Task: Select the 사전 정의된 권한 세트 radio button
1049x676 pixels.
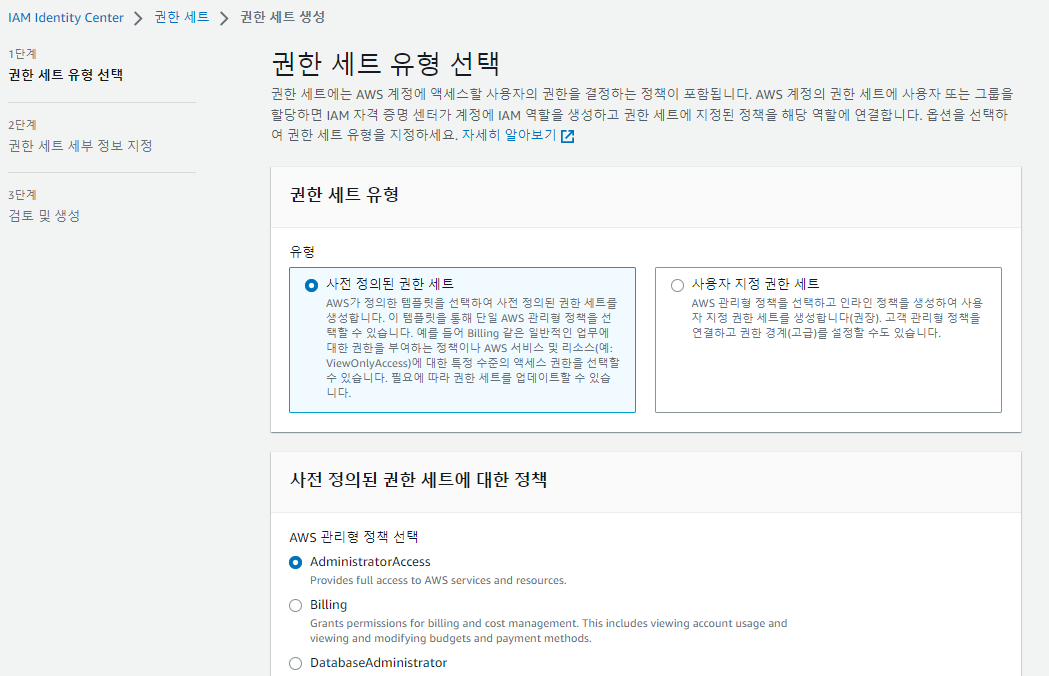Action: click(311, 285)
